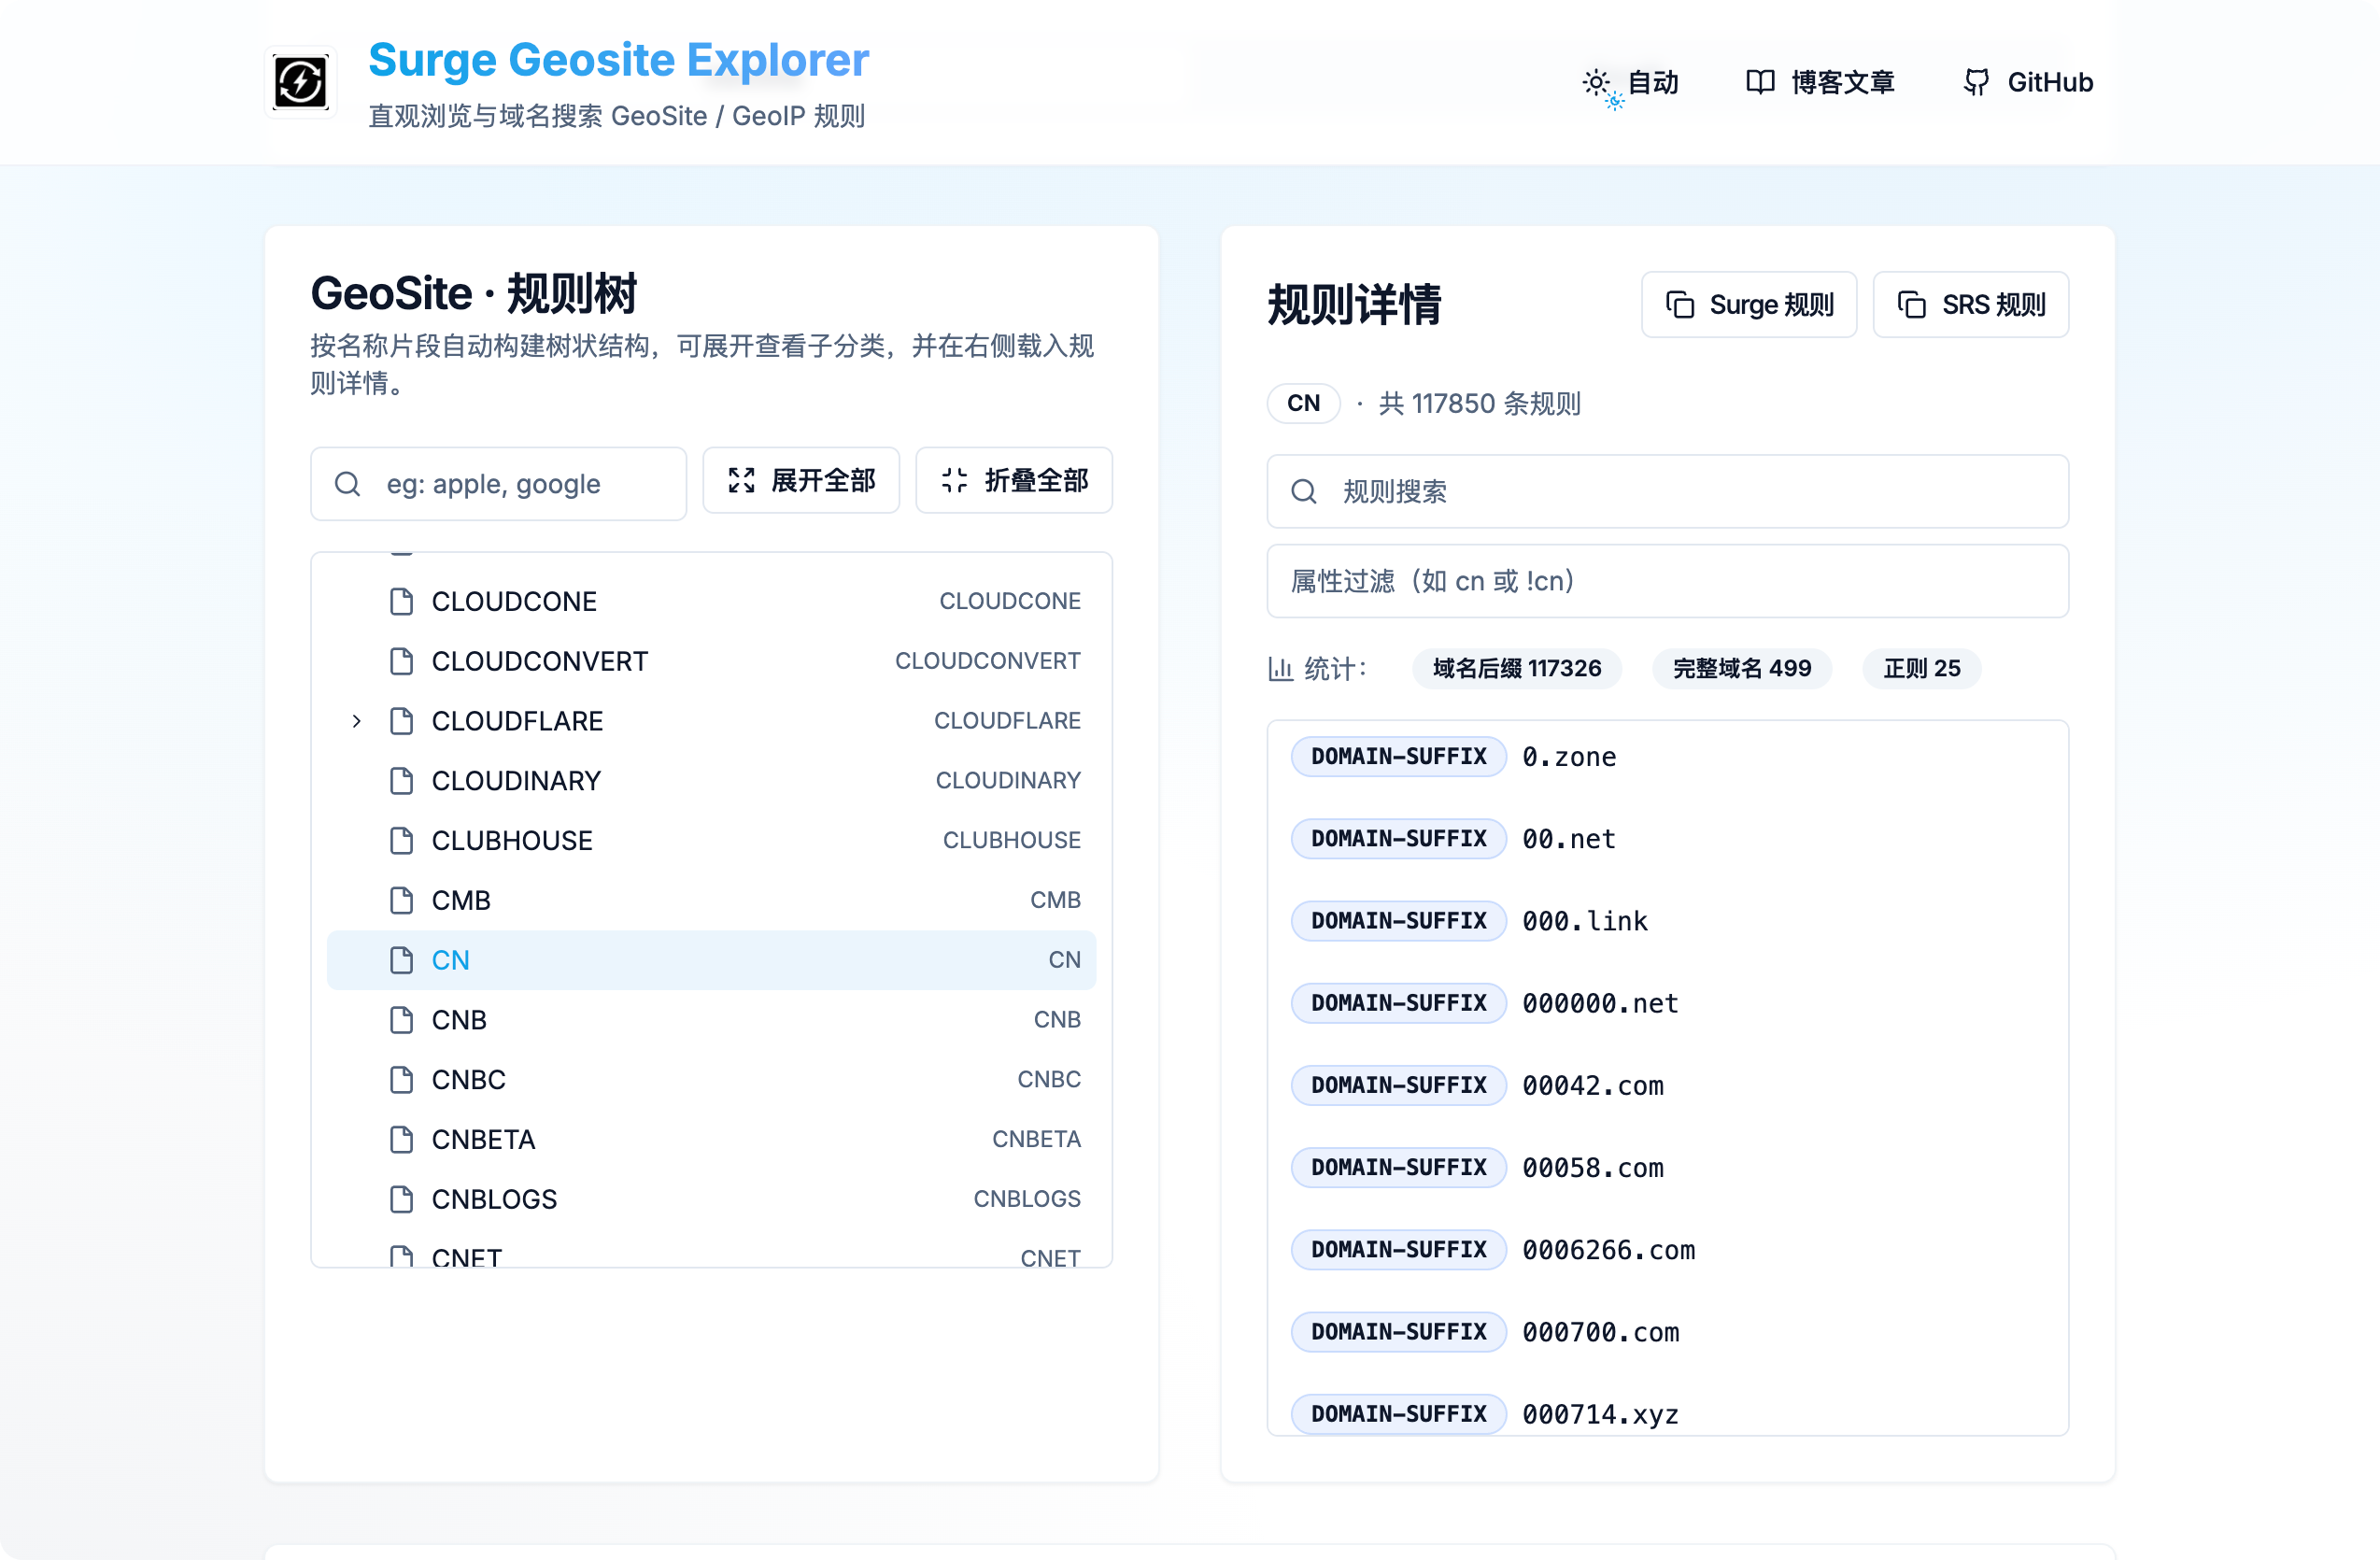Click the Surge Geosite Explorer title
The image size is (2380, 1560).
tap(619, 60)
